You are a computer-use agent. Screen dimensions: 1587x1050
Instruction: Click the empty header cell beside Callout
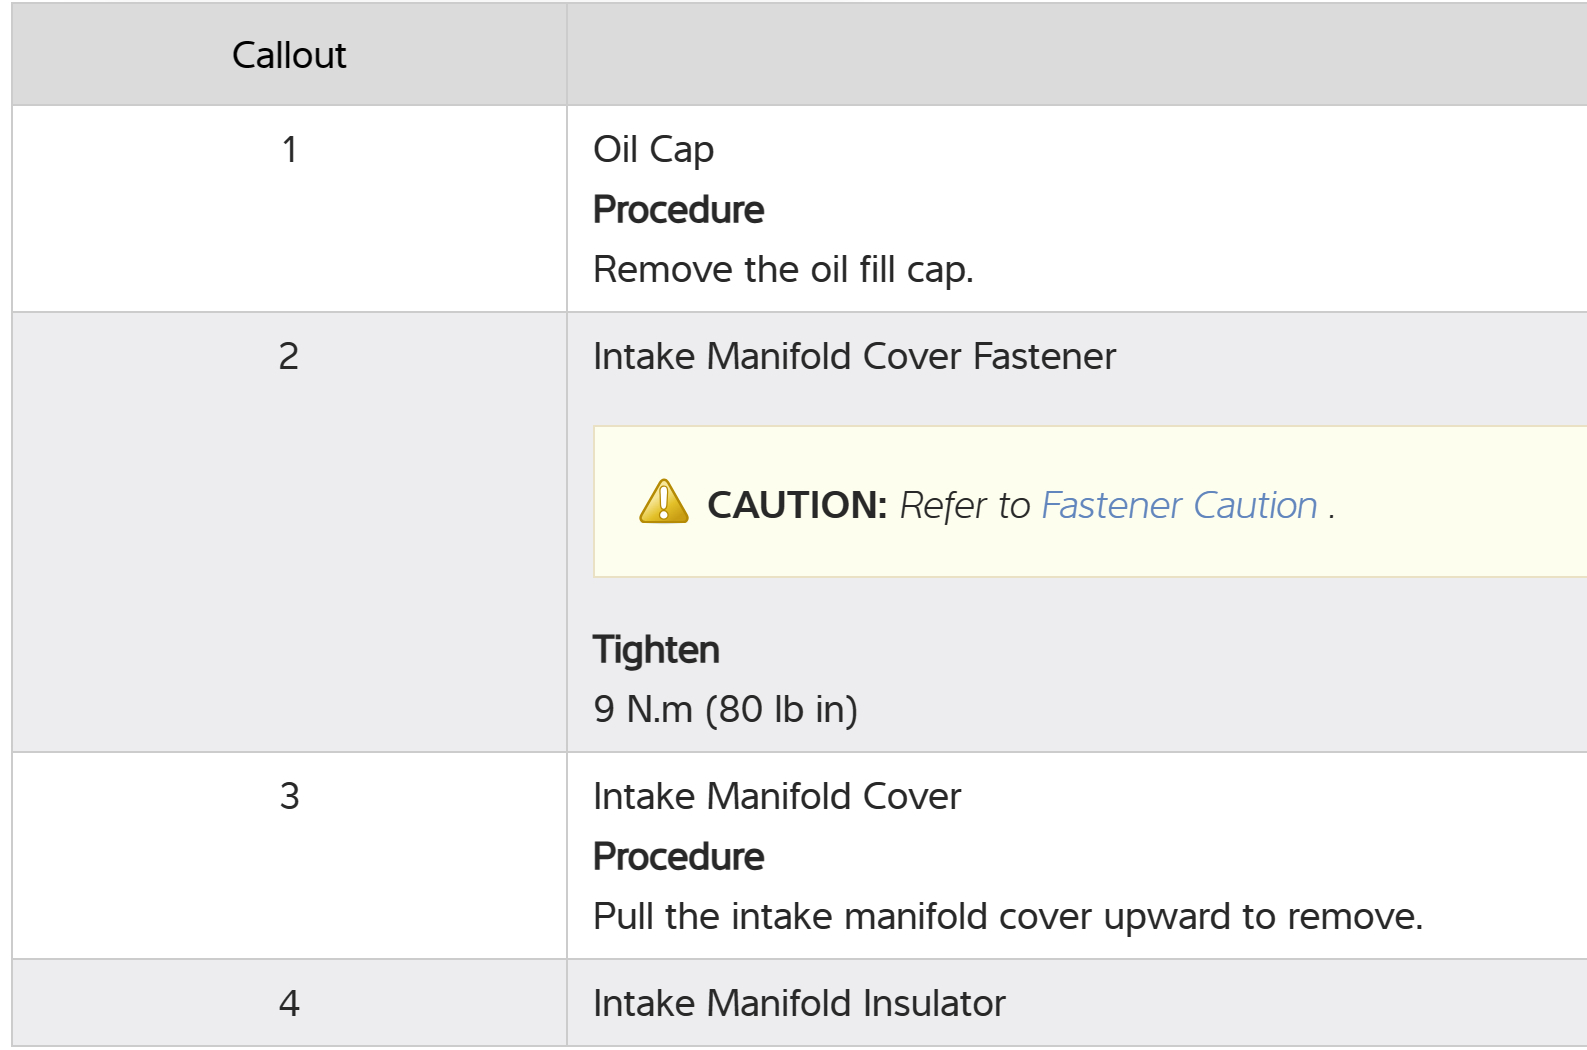pyautogui.click(x=1075, y=55)
